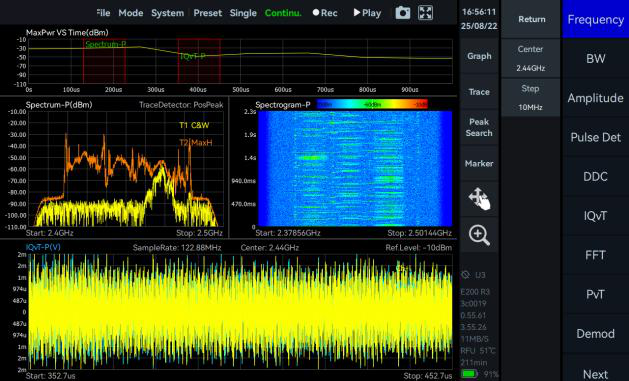This screenshot has height=381, width=629.
Task: Click the T2 MaxH trace label
Action: point(195,142)
